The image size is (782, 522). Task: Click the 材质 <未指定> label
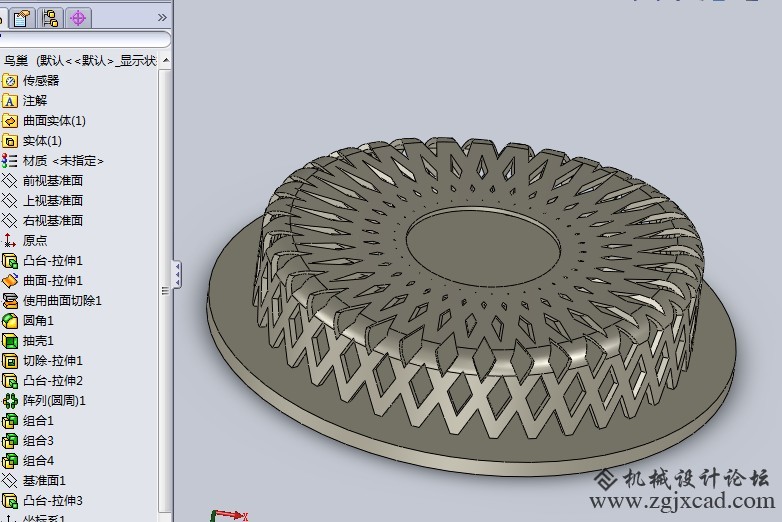pyautogui.click(x=63, y=161)
